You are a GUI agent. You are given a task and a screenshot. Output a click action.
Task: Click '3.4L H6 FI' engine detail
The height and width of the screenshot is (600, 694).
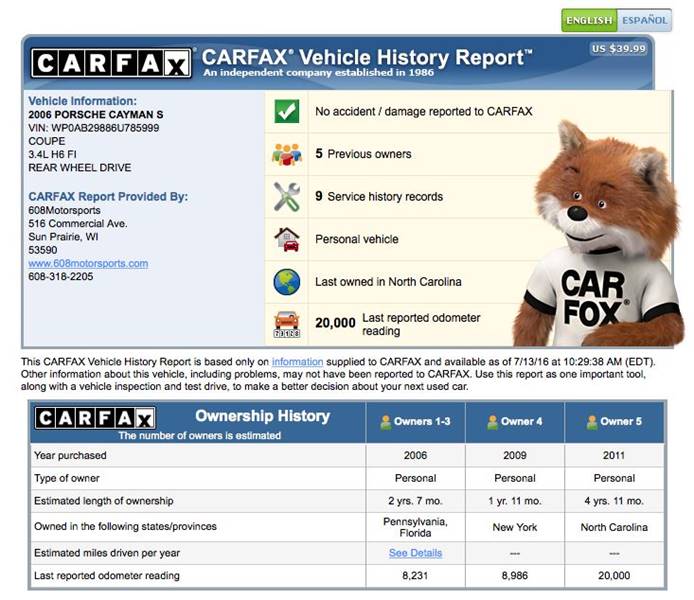tap(52, 154)
